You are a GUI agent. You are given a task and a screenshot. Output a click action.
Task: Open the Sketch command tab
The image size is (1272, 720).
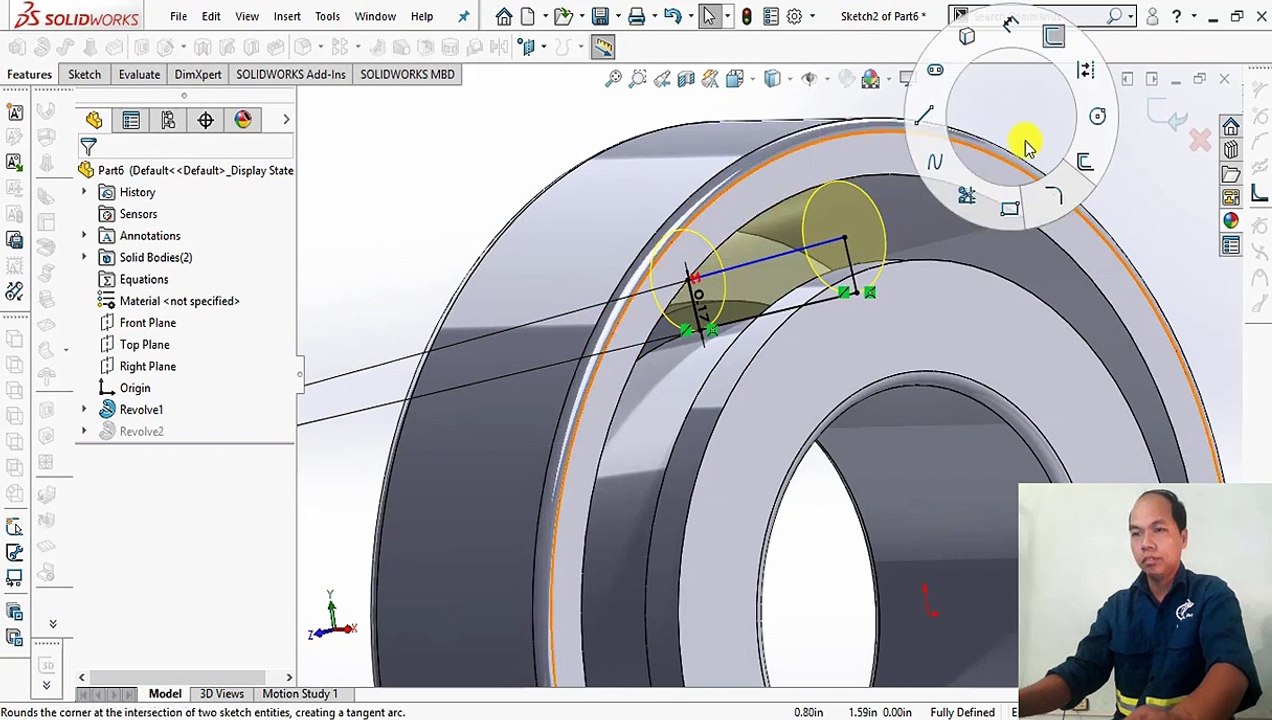point(84,74)
